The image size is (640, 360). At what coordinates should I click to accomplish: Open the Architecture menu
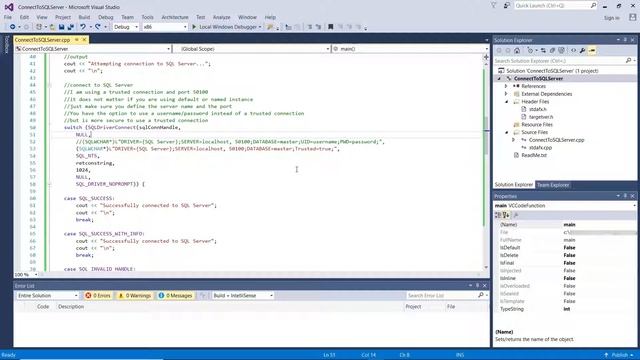pyautogui.click(x=175, y=17)
